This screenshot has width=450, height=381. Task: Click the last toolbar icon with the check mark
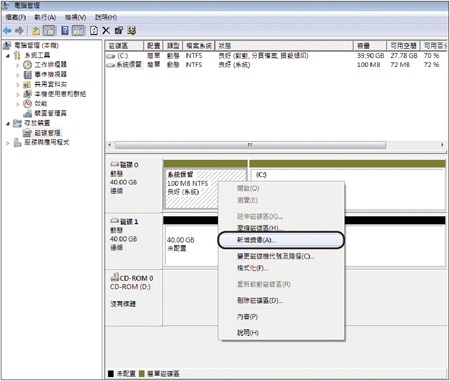point(132,31)
